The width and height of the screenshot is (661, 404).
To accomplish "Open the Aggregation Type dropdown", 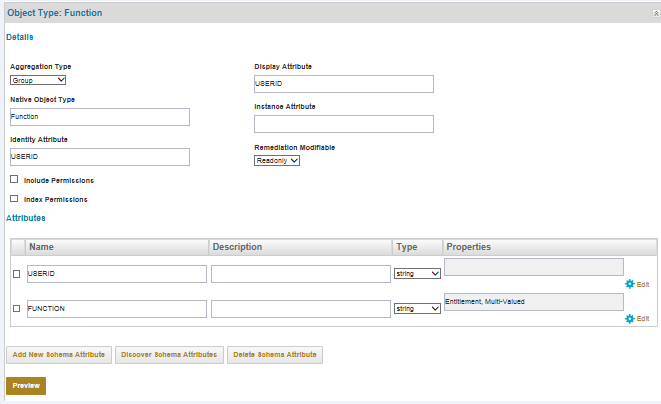I will tap(38, 80).
